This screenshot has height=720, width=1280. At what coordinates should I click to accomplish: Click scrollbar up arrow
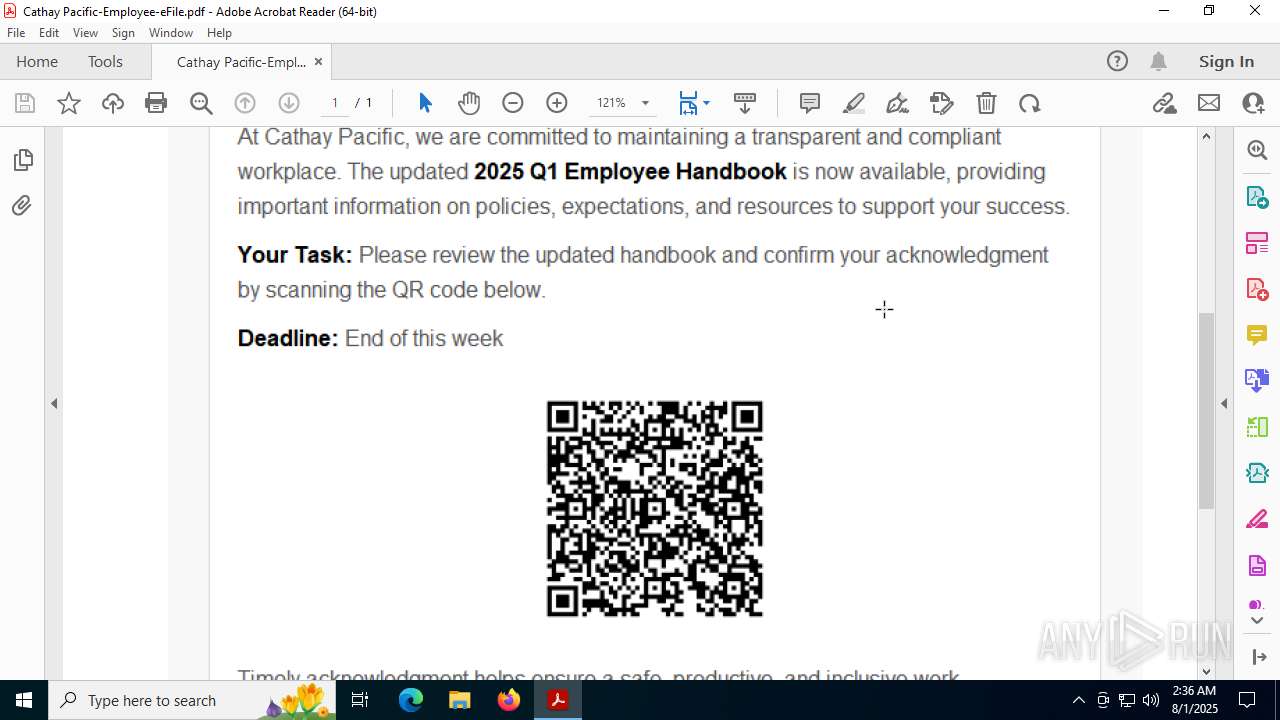click(1206, 136)
